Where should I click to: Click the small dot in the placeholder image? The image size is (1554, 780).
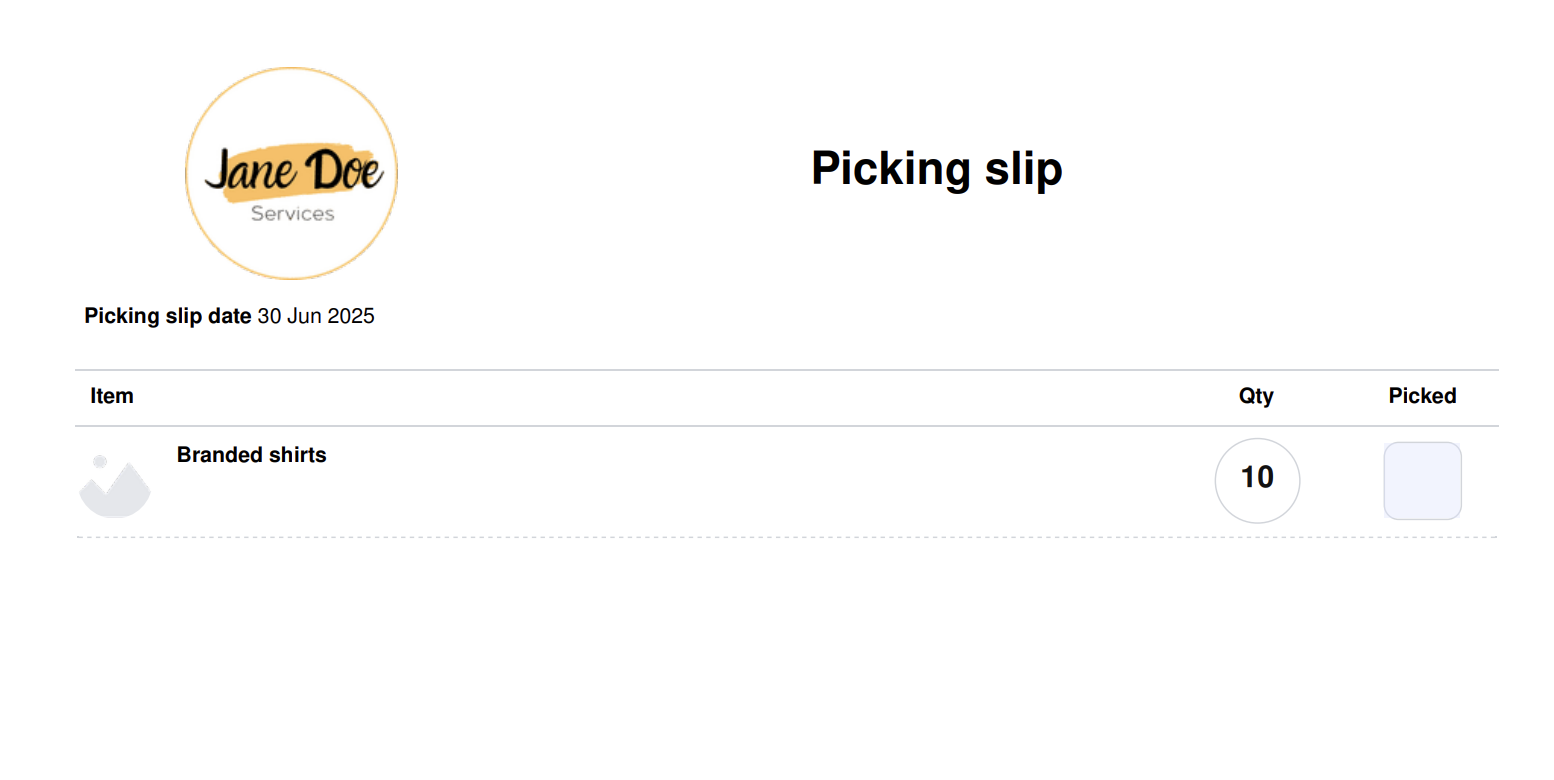click(x=100, y=461)
